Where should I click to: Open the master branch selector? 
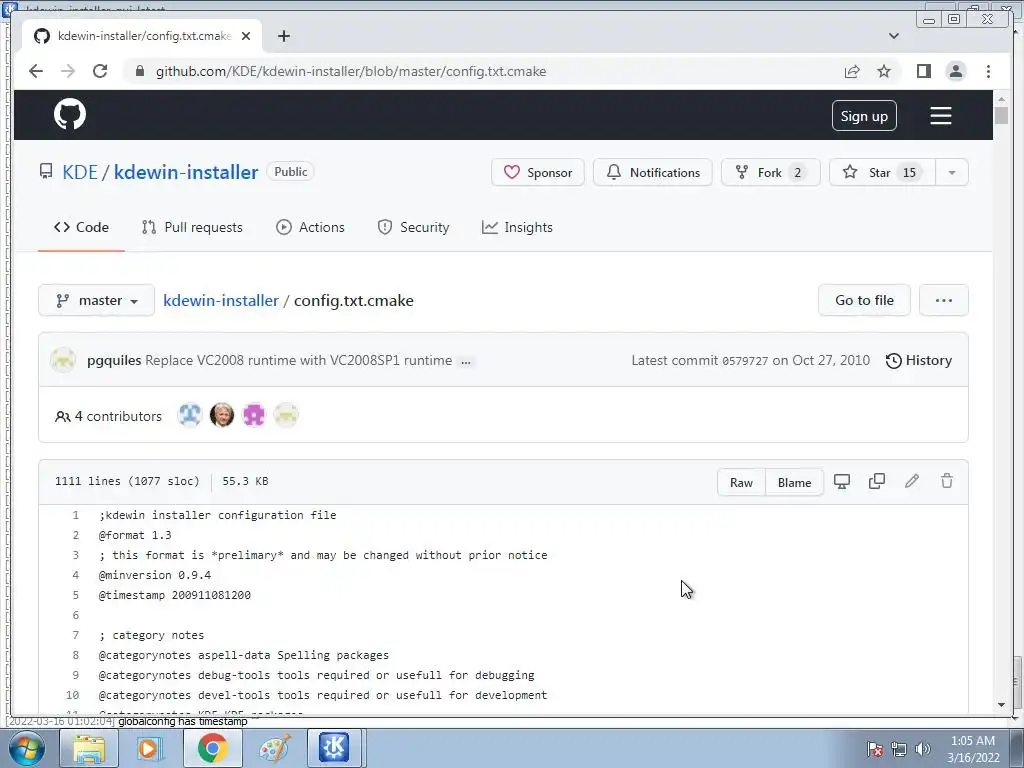97,300
